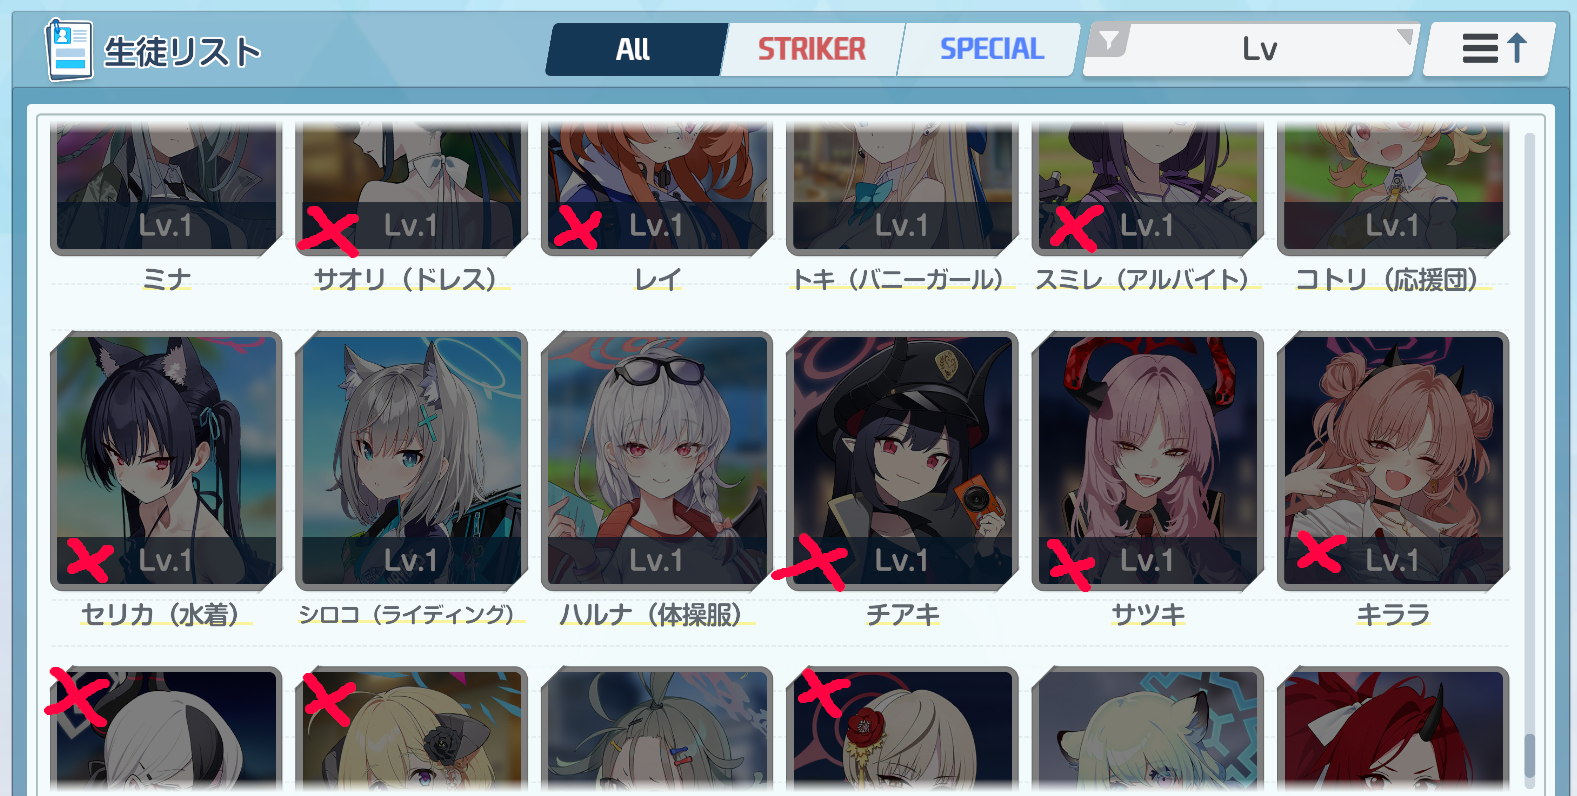Choose the チアキ student card

pyautogui.click(x=902, y=461)
